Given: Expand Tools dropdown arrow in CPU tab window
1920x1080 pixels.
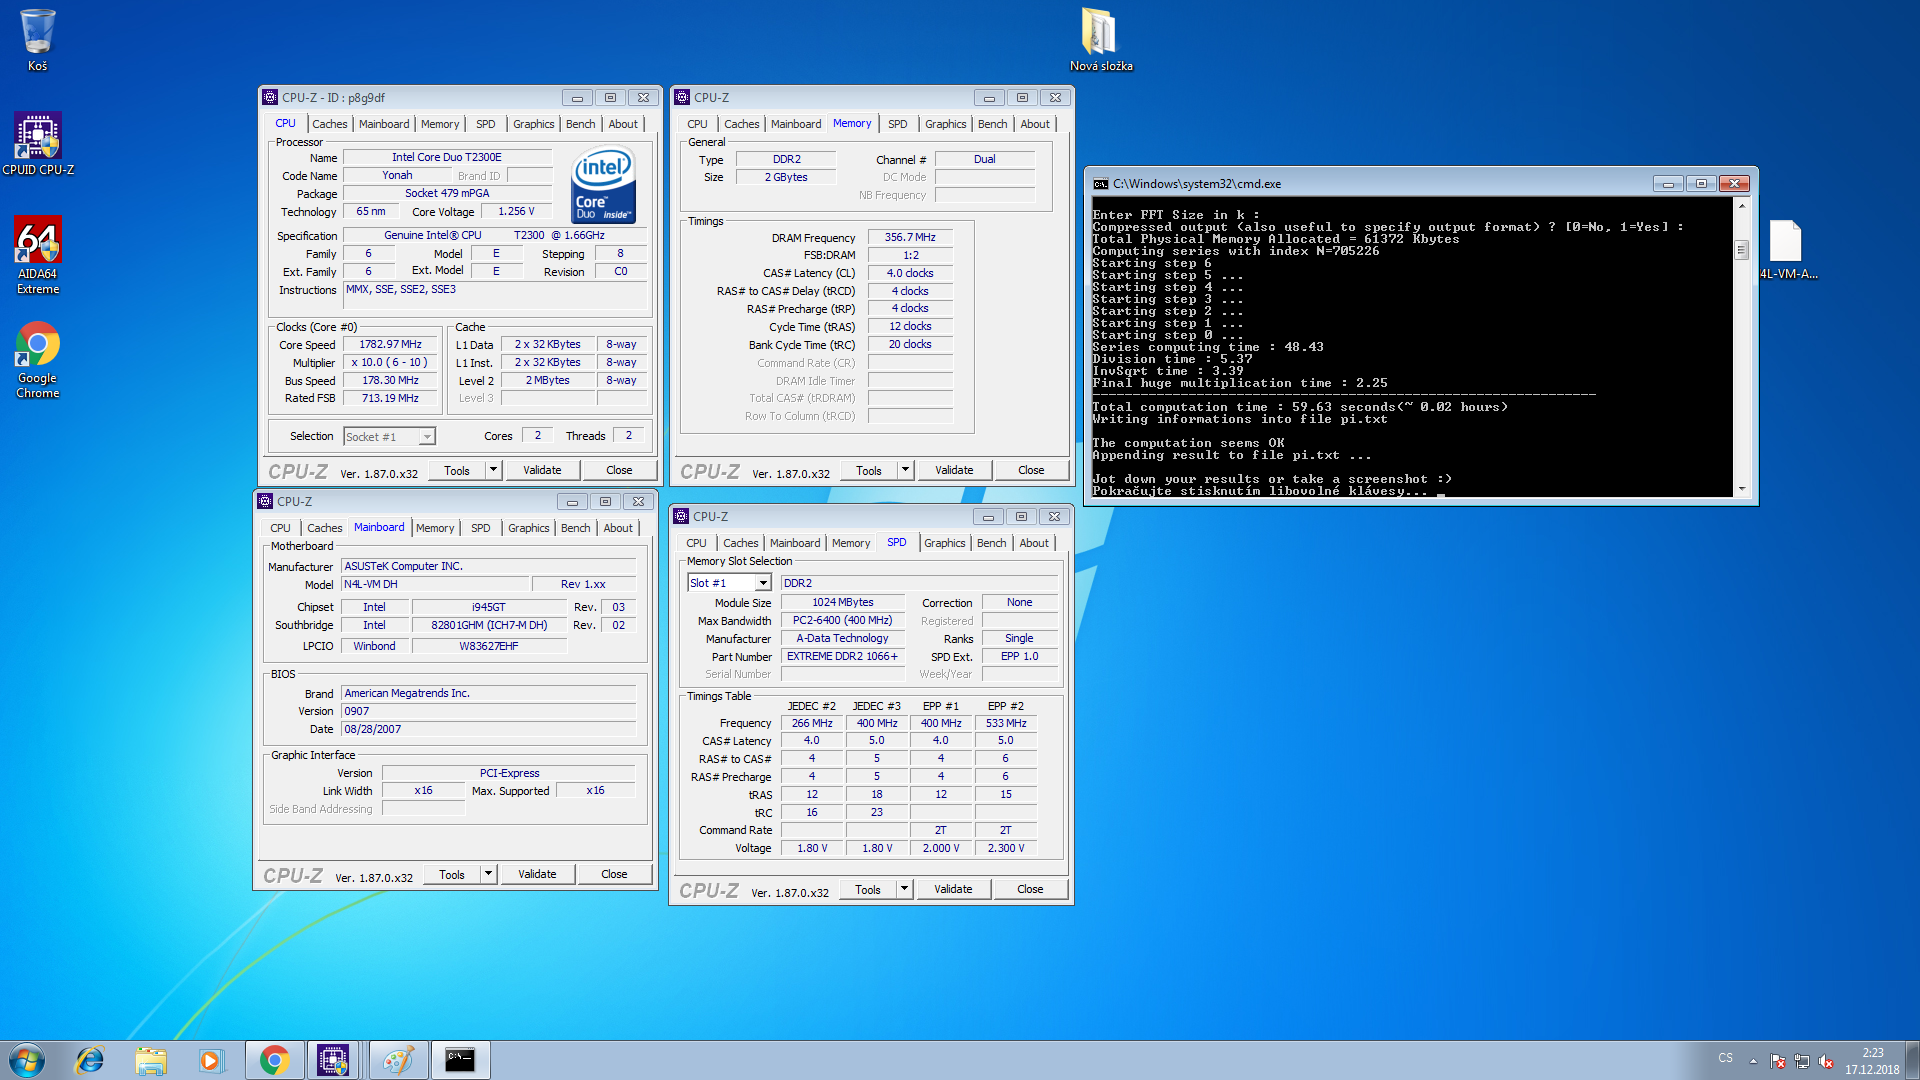Looking at the screenshot, I should pos(493,470).
